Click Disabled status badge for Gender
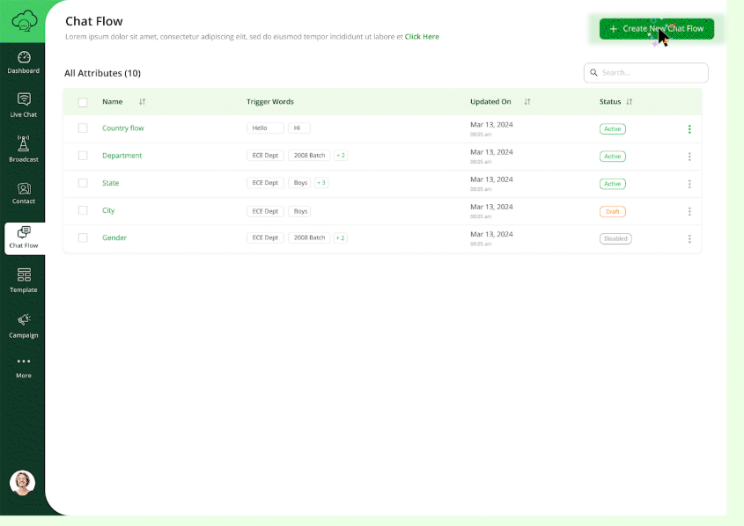 tap(615, 239)
